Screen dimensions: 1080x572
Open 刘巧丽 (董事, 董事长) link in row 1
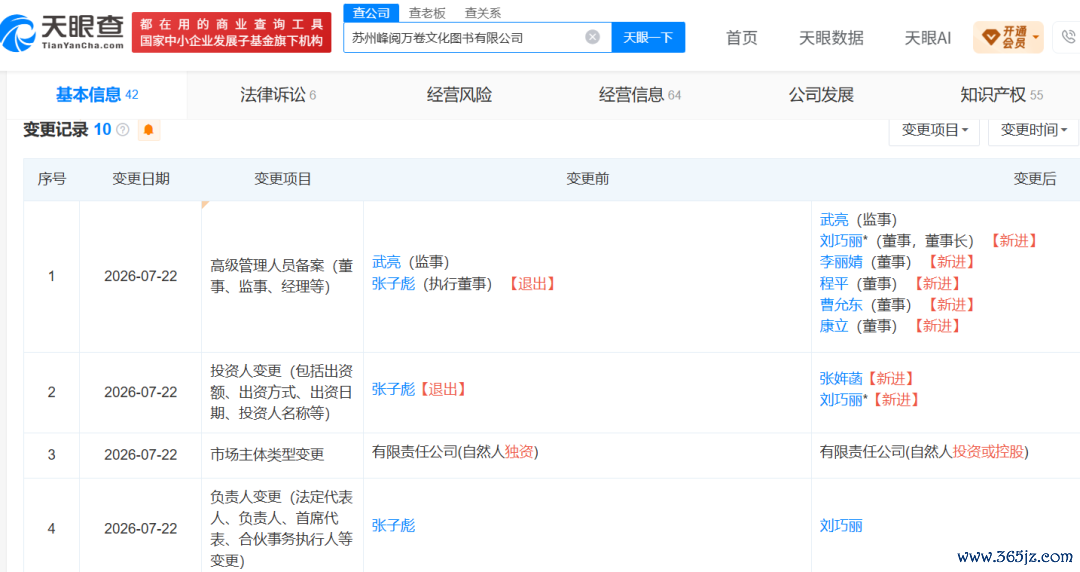point(841,241)
